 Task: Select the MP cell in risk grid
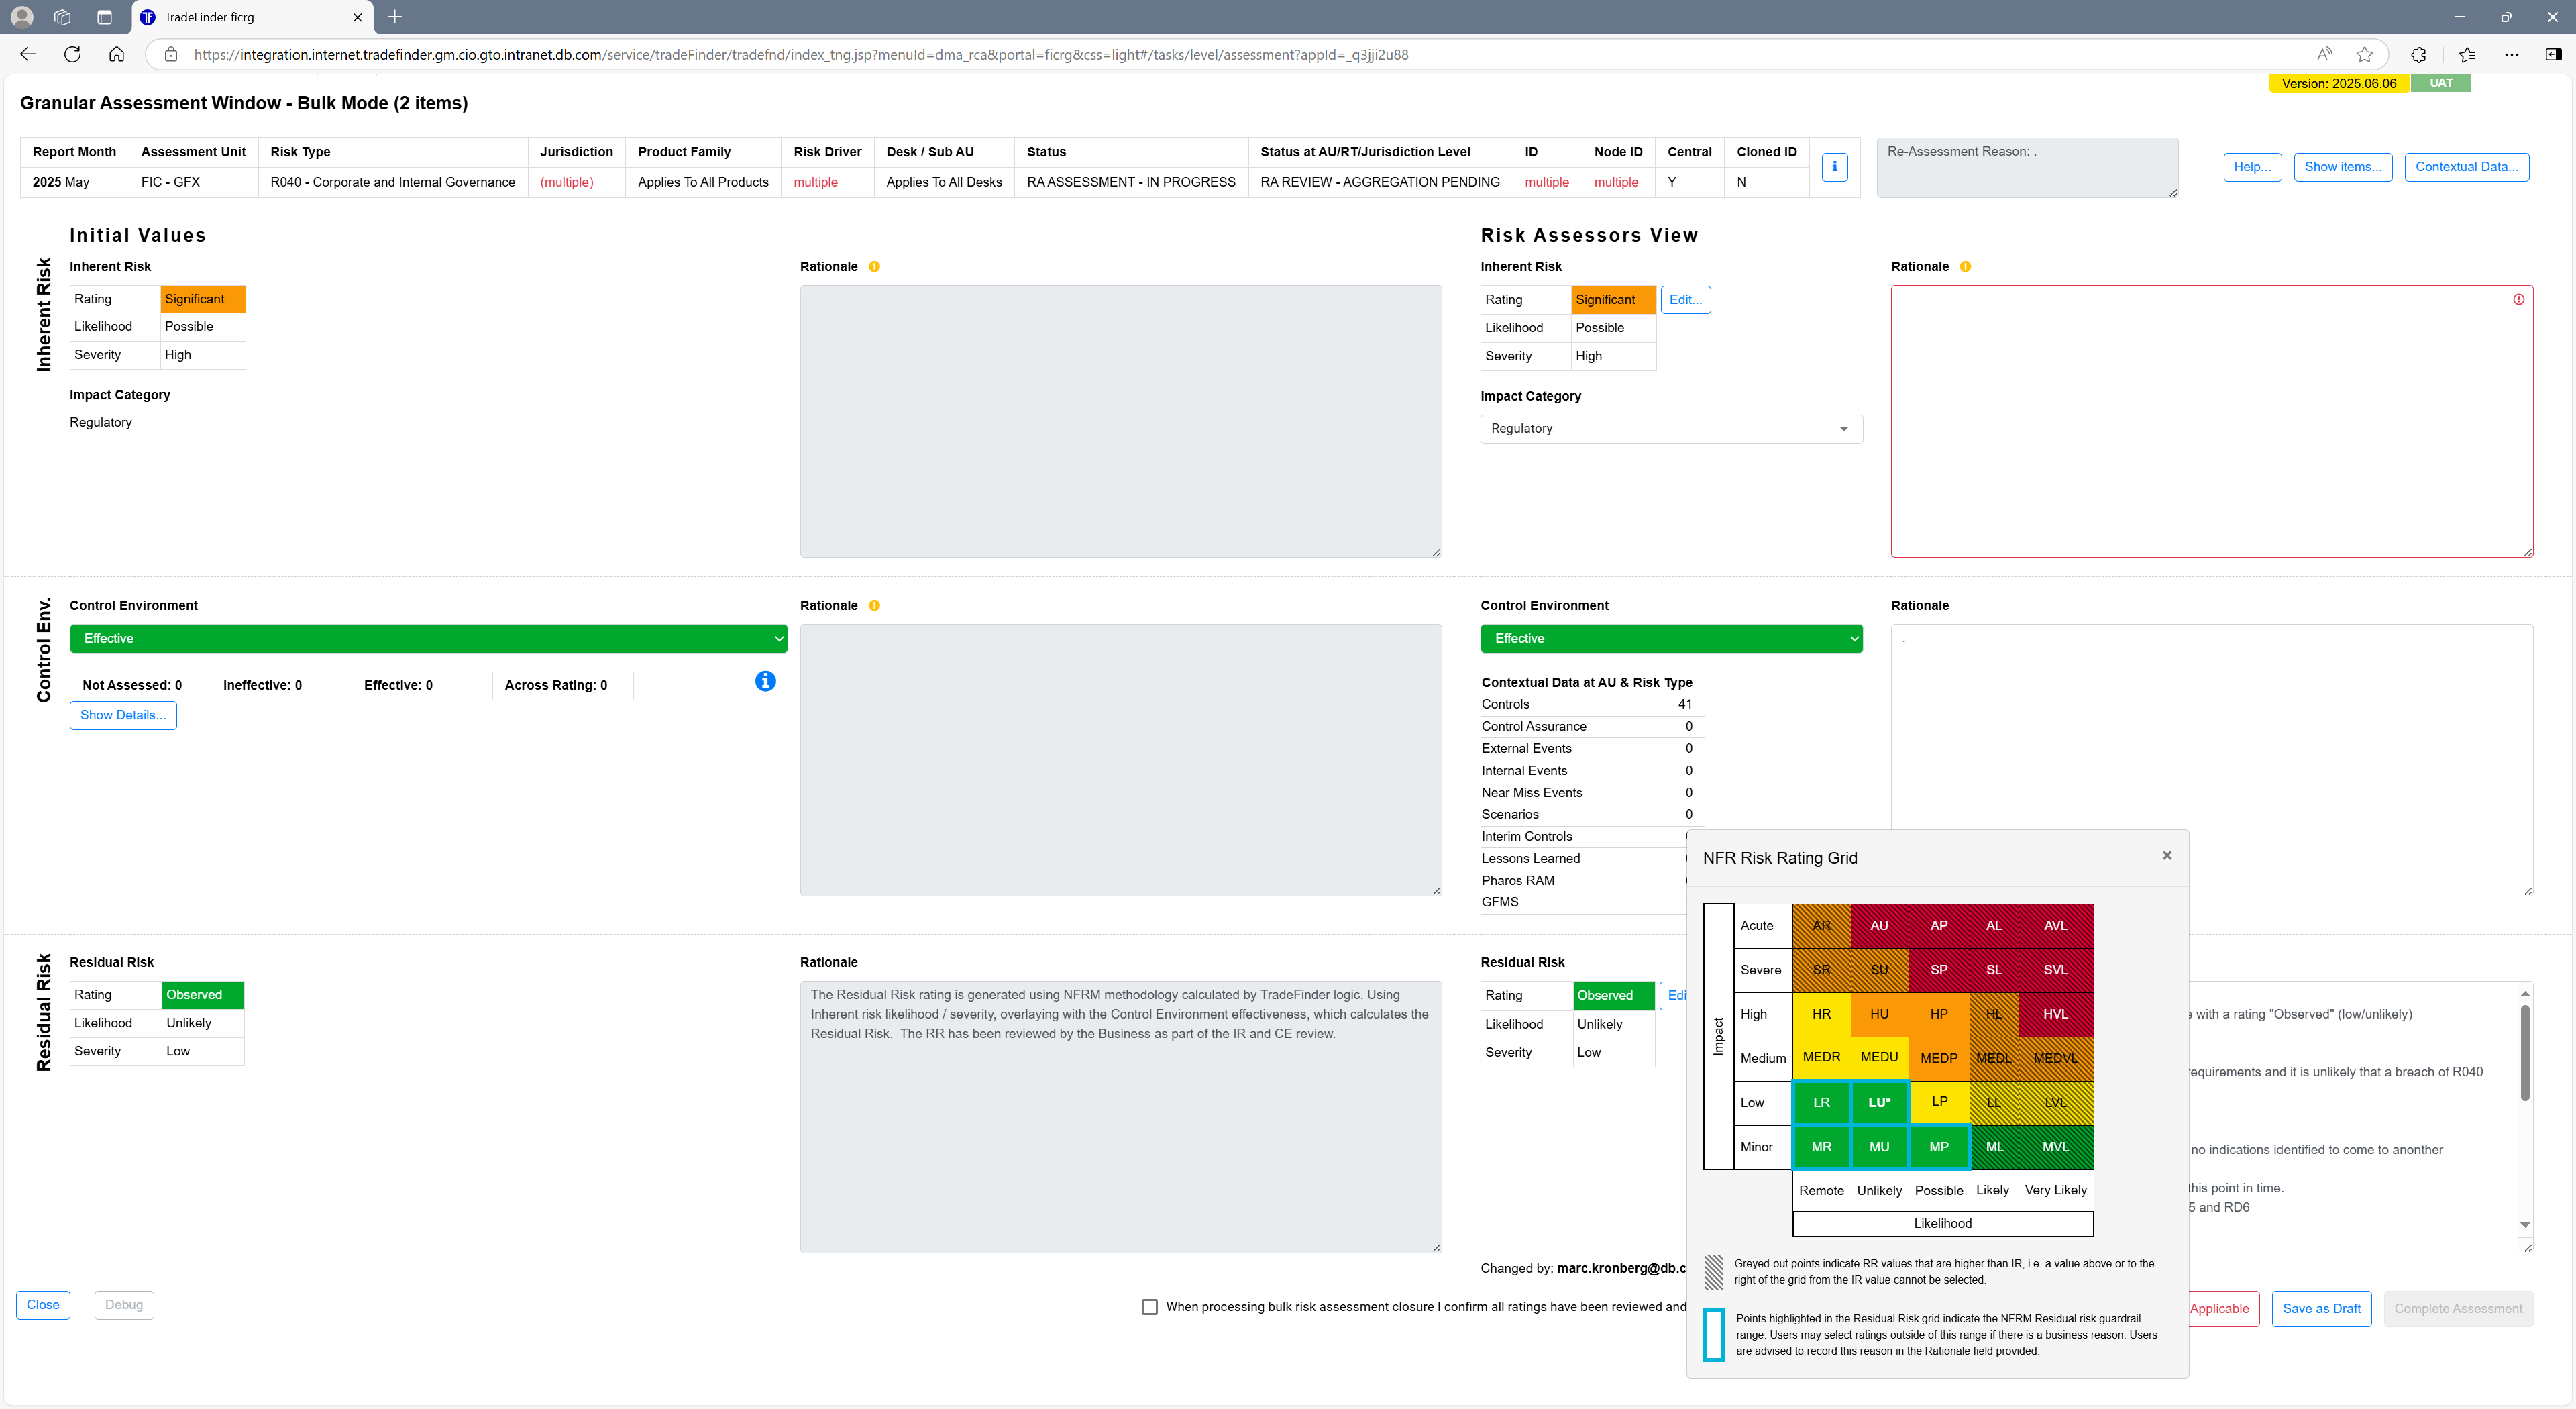pos(1938,1147)
